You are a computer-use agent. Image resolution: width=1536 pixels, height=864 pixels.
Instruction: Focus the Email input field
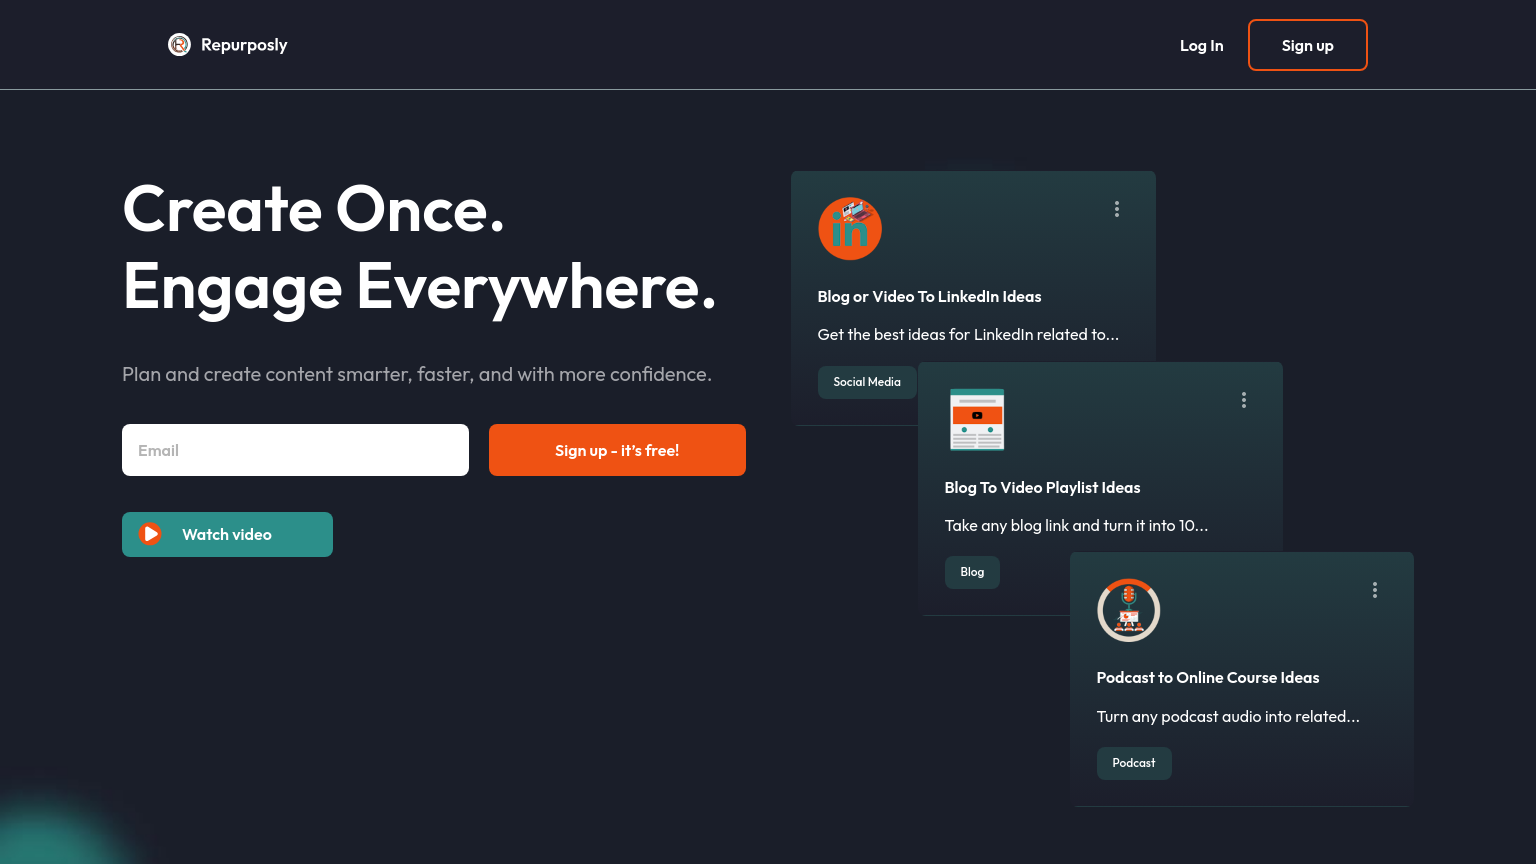point(295,450)
